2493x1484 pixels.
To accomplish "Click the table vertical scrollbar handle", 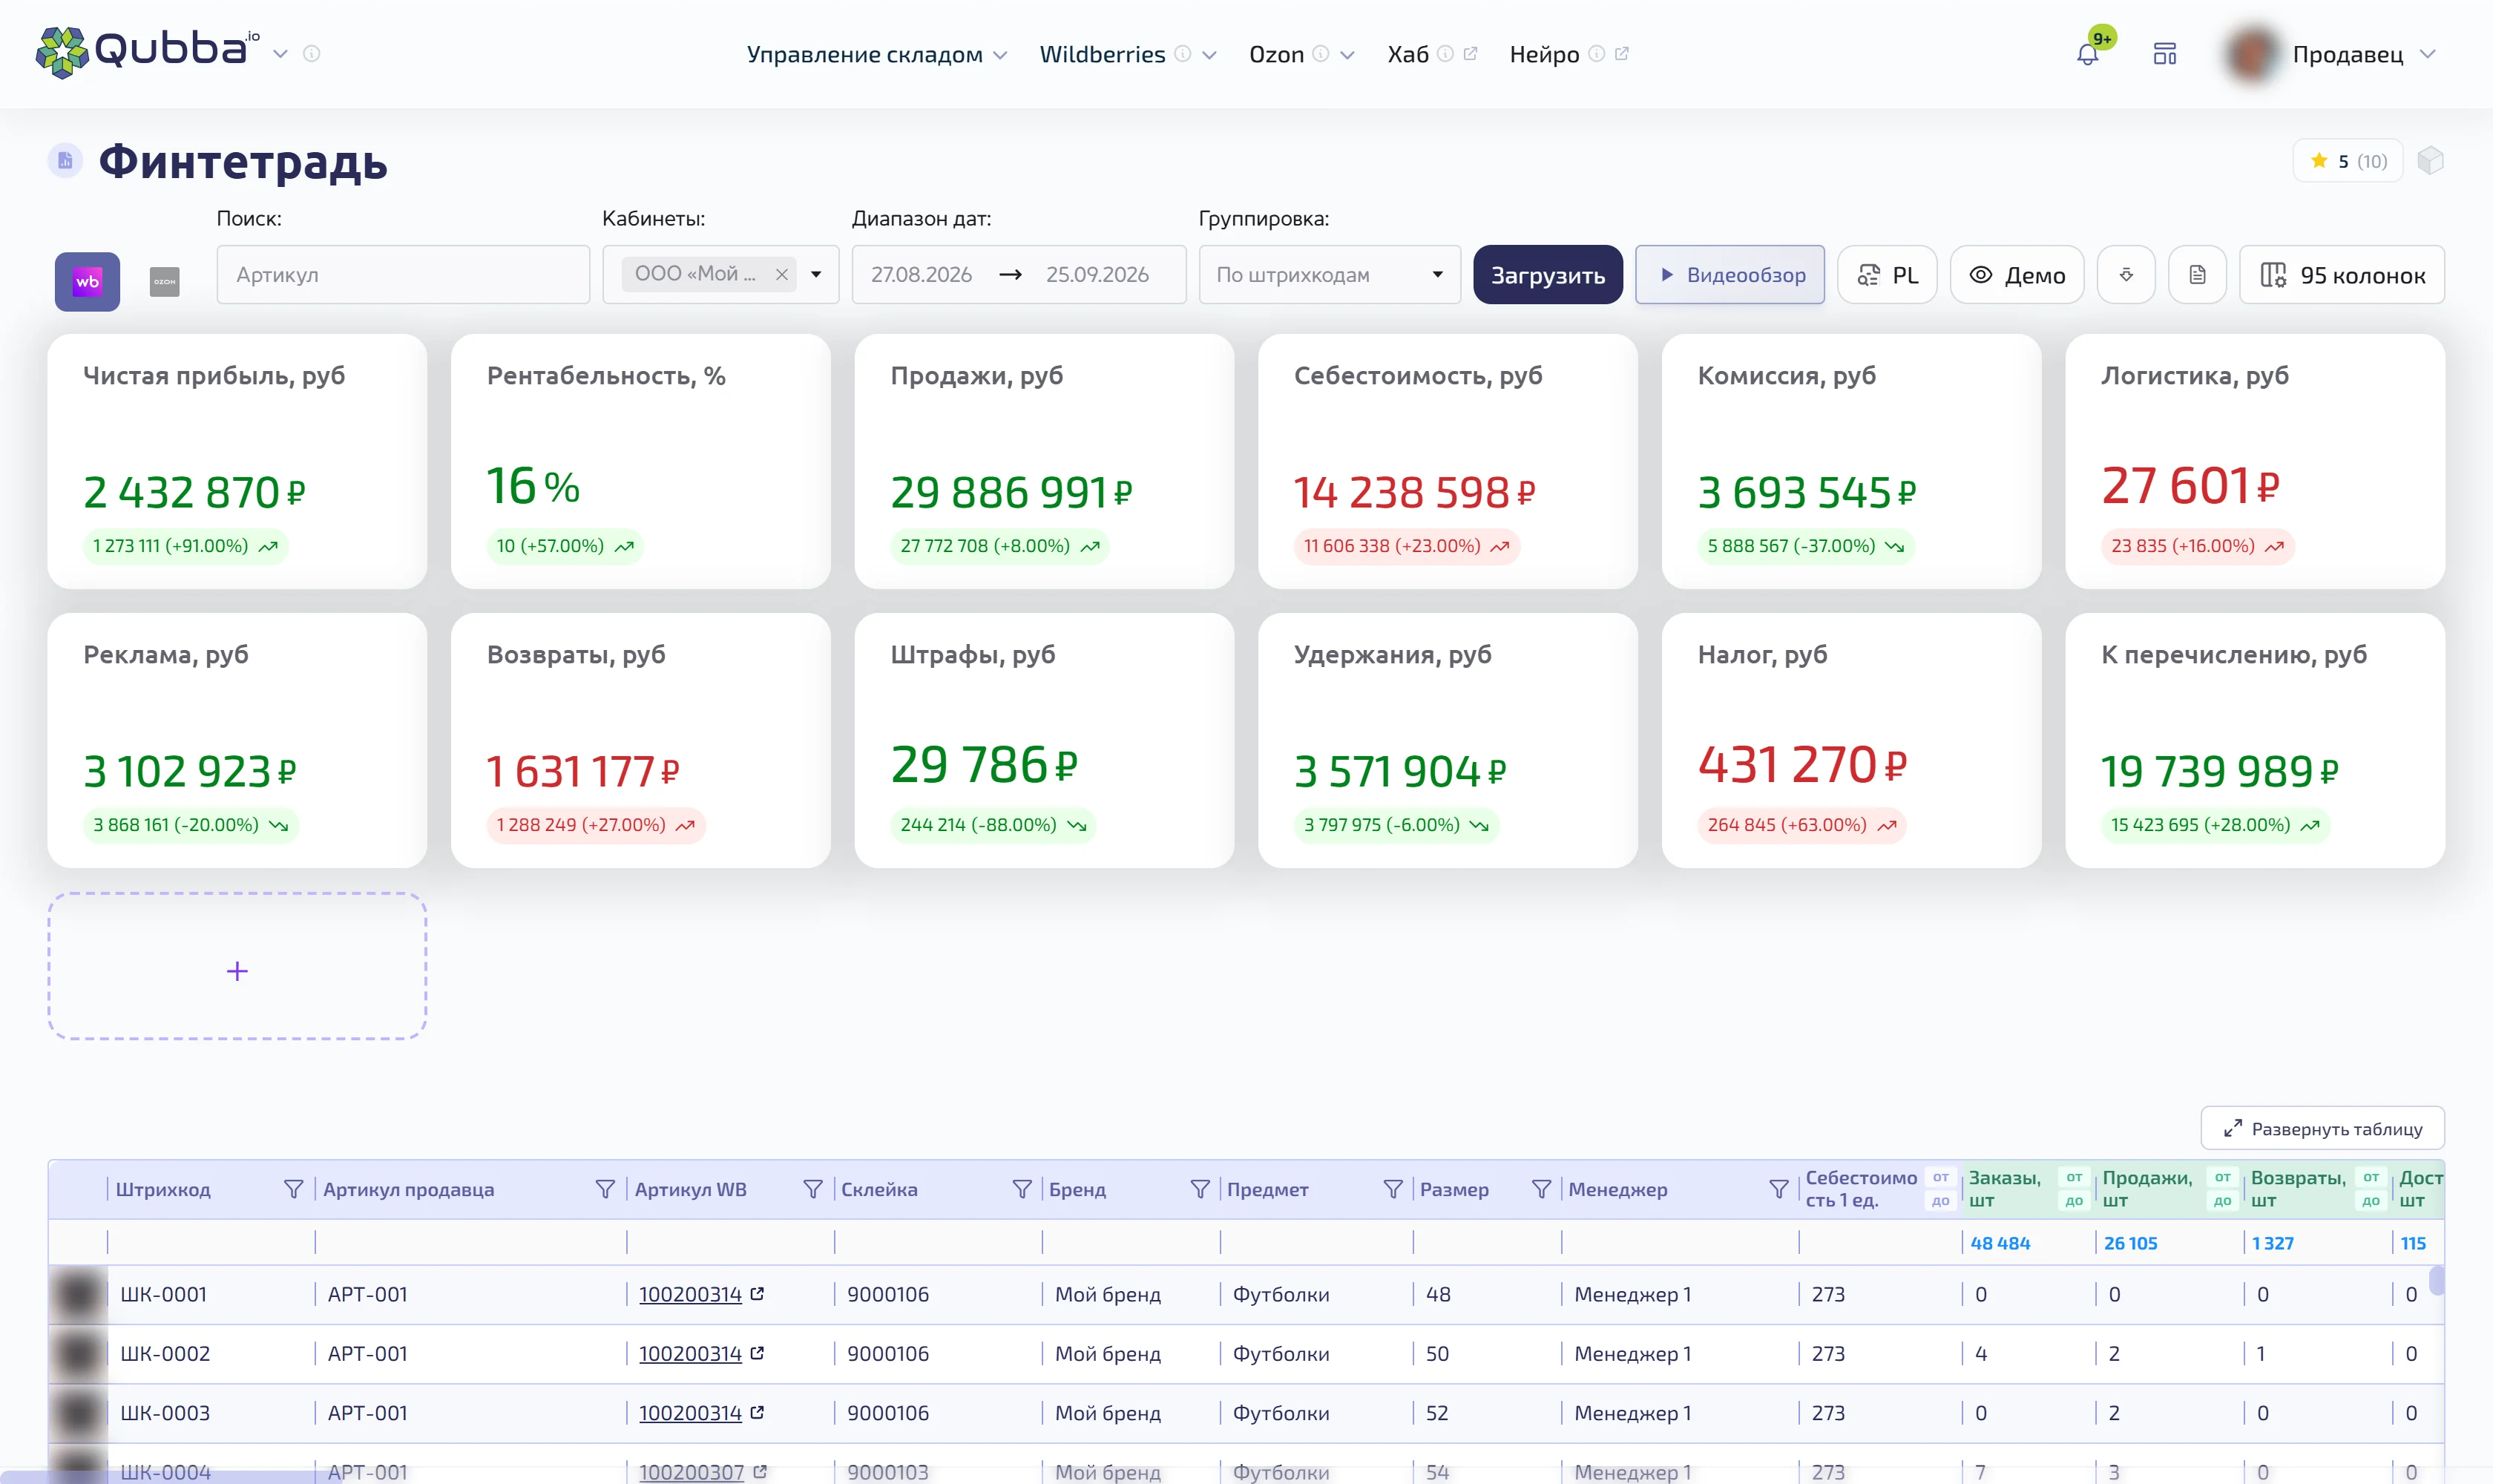I will click(2437, 1281).
